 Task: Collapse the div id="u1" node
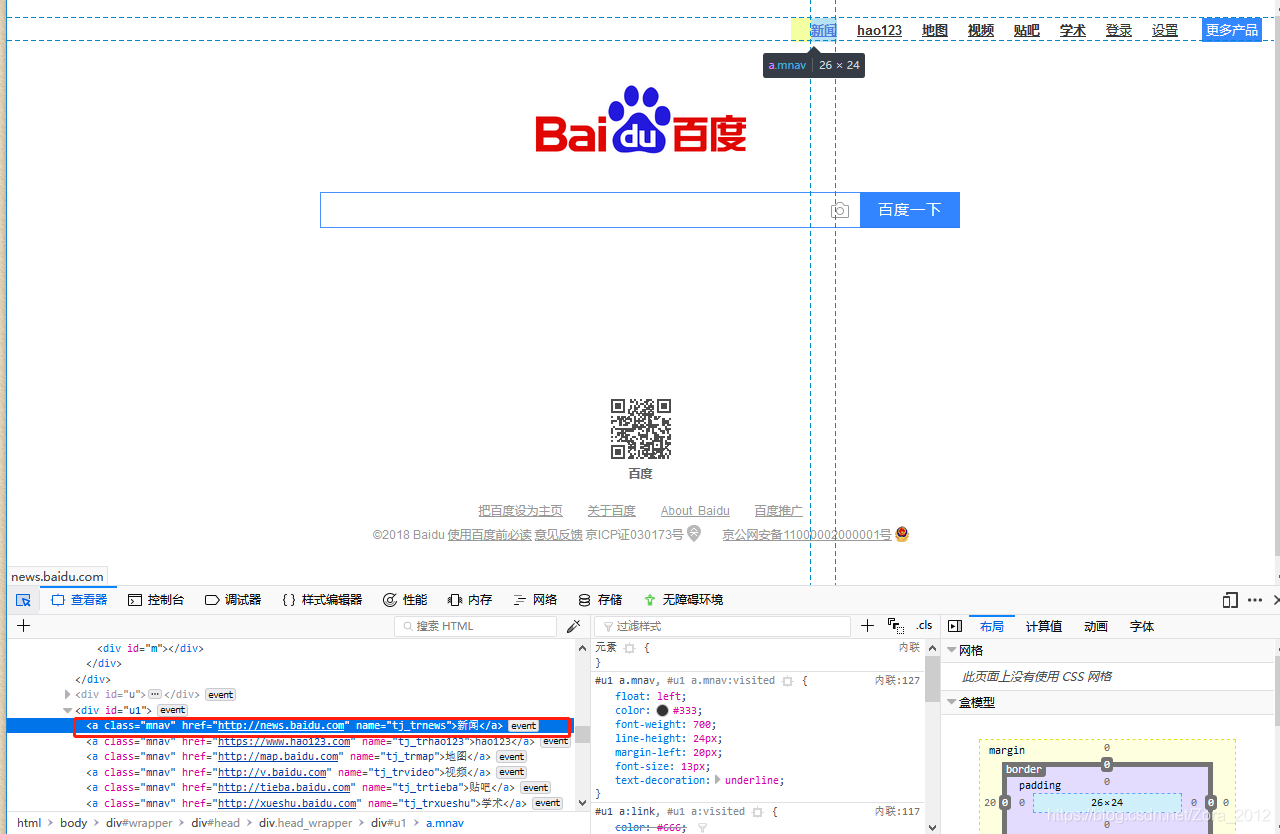click(x=68, y=710)
